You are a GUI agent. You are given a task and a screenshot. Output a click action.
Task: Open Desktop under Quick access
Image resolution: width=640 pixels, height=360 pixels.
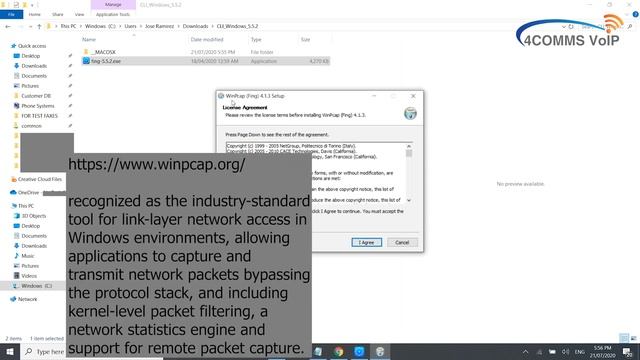point(31,56)
